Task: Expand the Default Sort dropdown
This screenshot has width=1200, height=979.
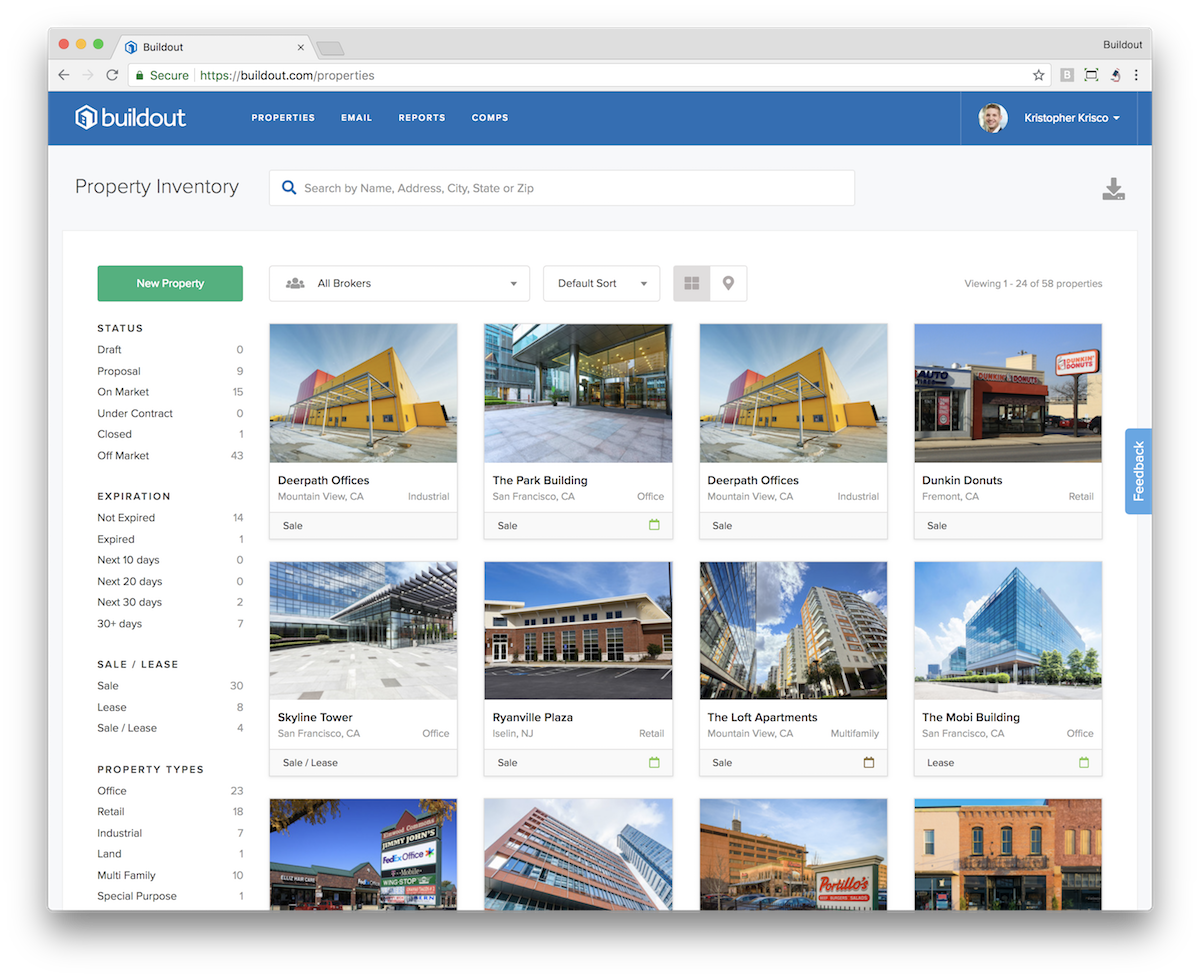Action: (601, 284)
